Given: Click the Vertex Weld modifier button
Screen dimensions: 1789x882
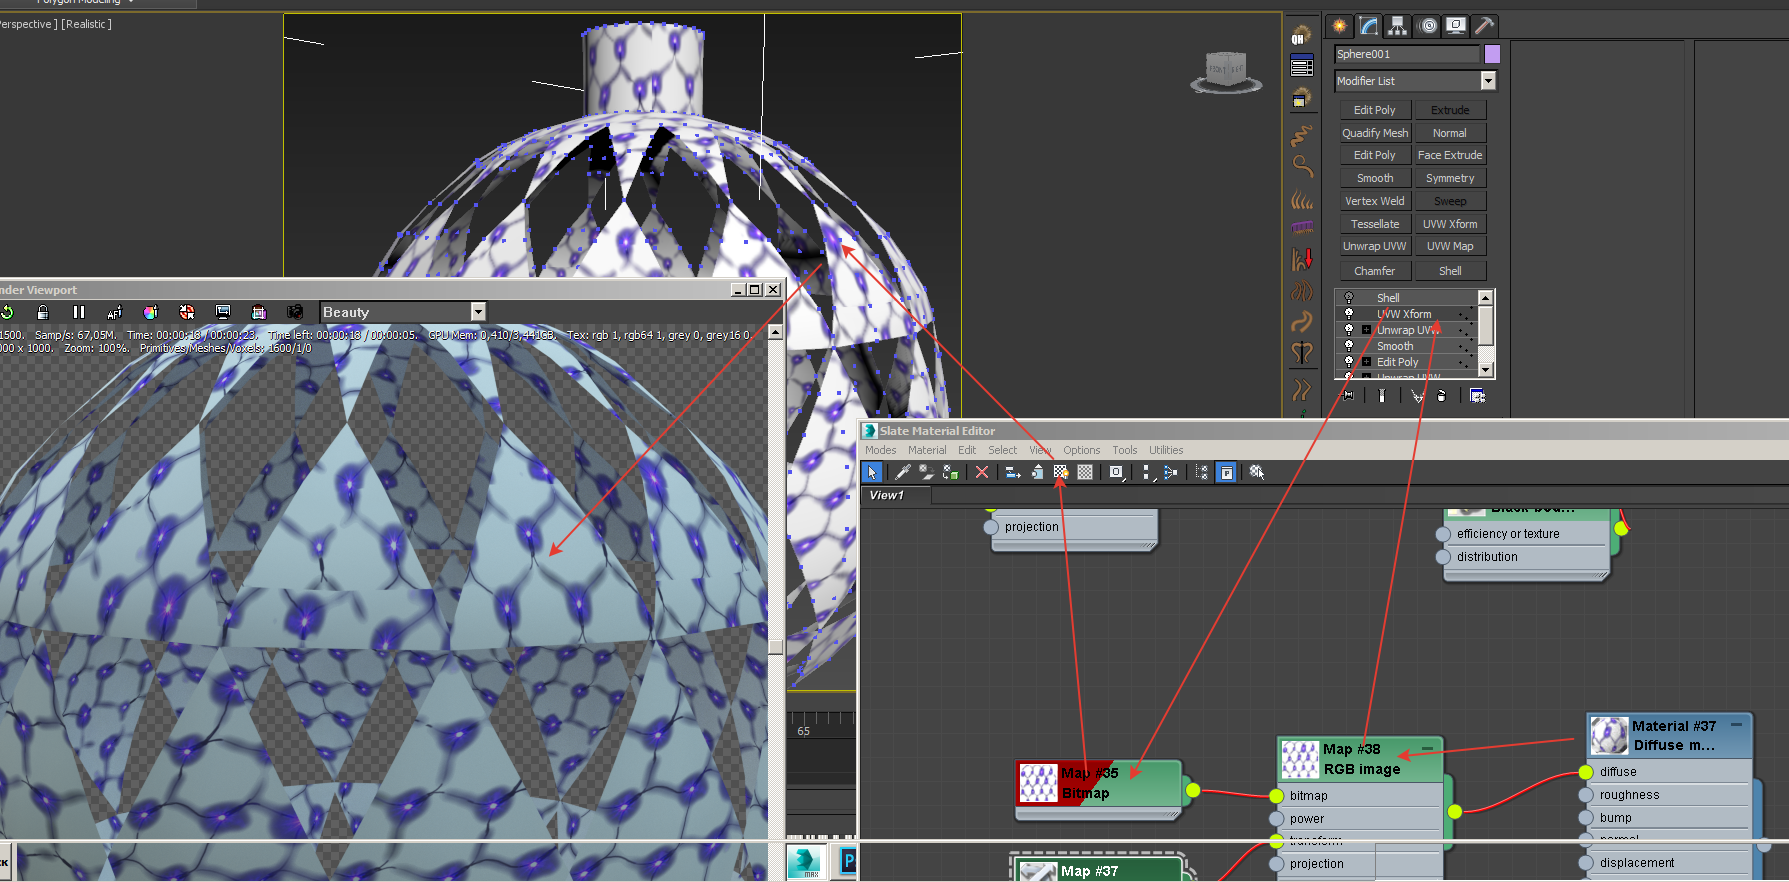Looking at the screenshot, I should click(x=1375, y=201).
